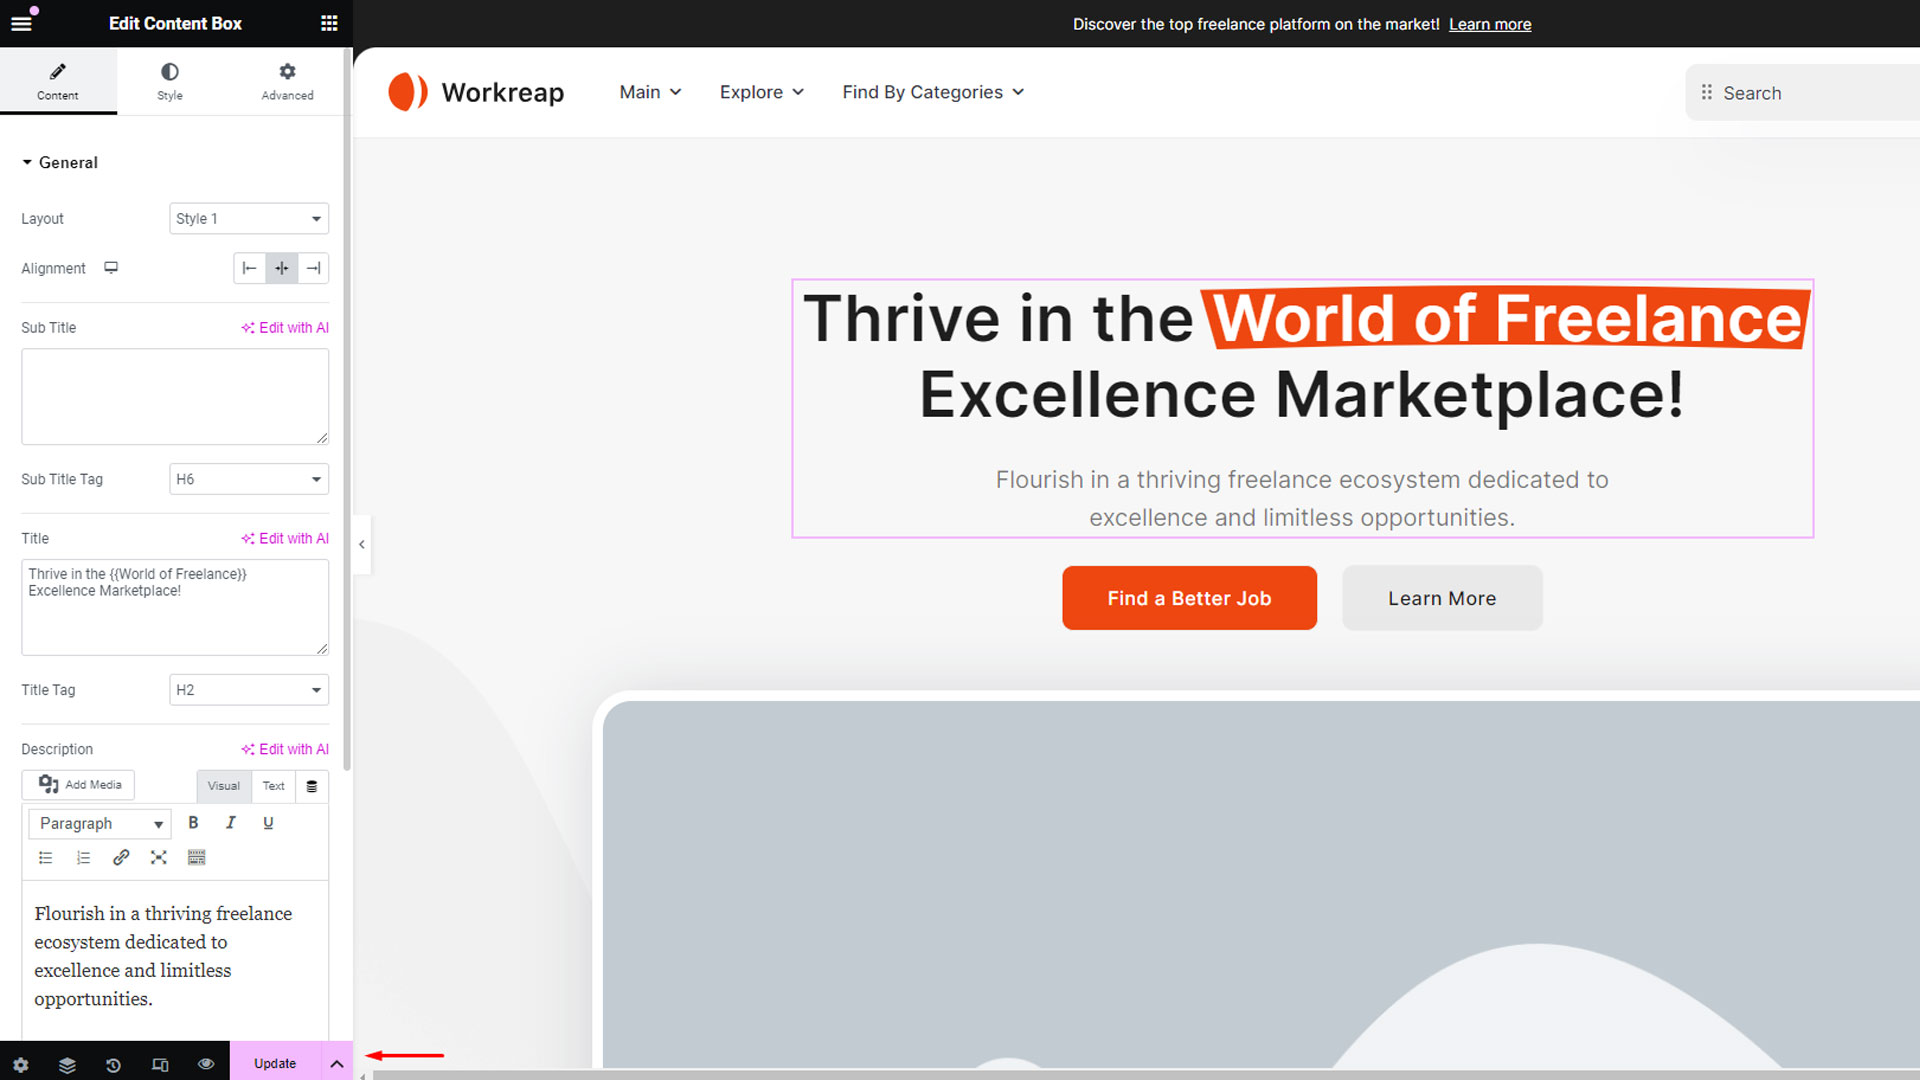
Task: Open Navigator layers icon in the bottom bar
Action: click(x=67, y=1065)
